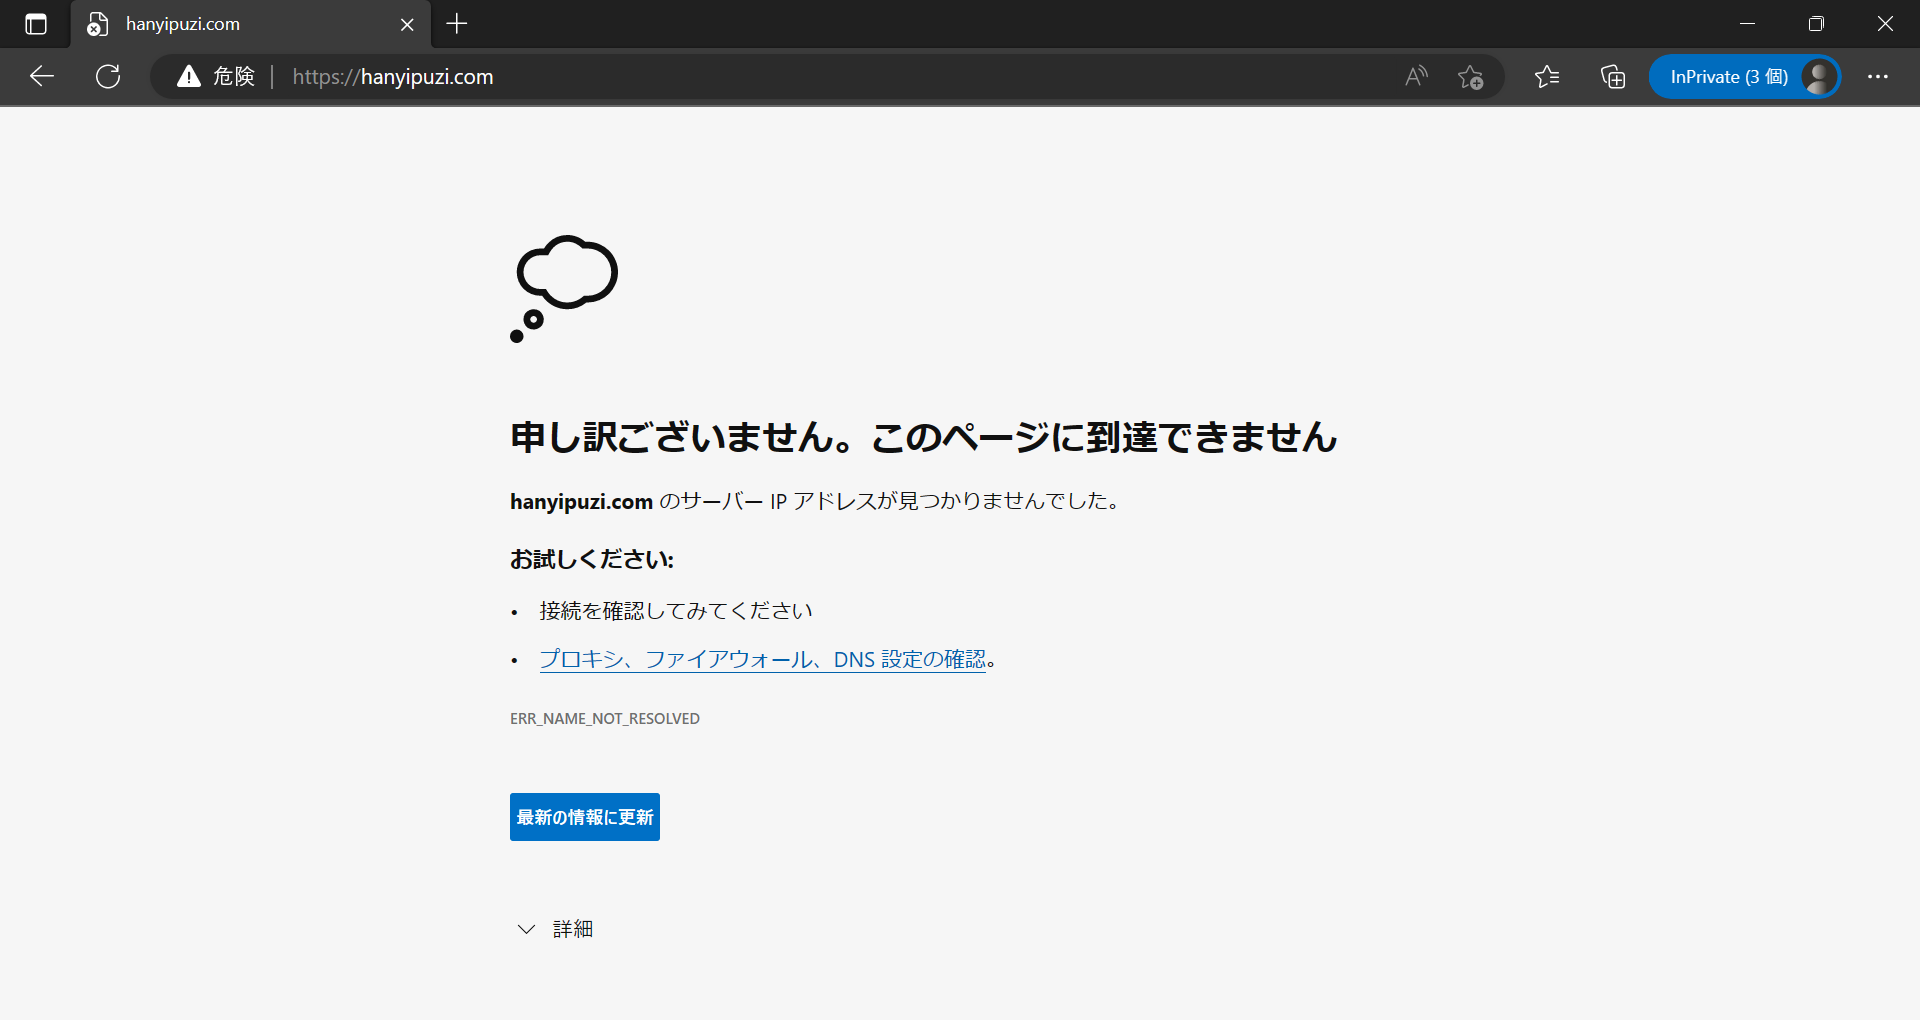The image size is (1920, 1020).
Task: Restore down the browser window
Action: [x=1816, y=24]
